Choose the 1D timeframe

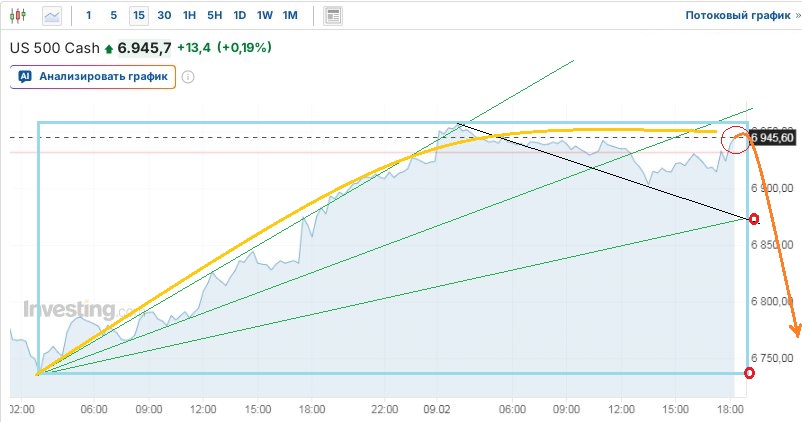pyautogui.click(x=239, y=16)
